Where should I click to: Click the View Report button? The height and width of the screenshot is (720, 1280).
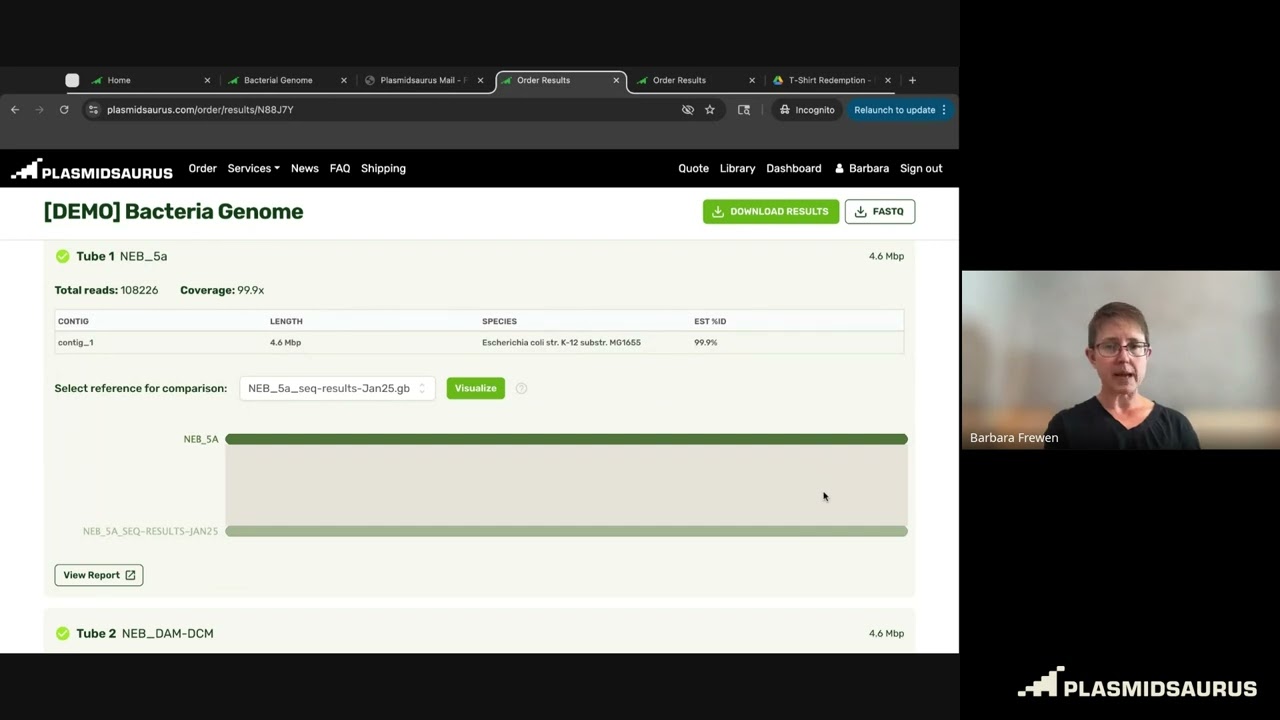[99, 575]
